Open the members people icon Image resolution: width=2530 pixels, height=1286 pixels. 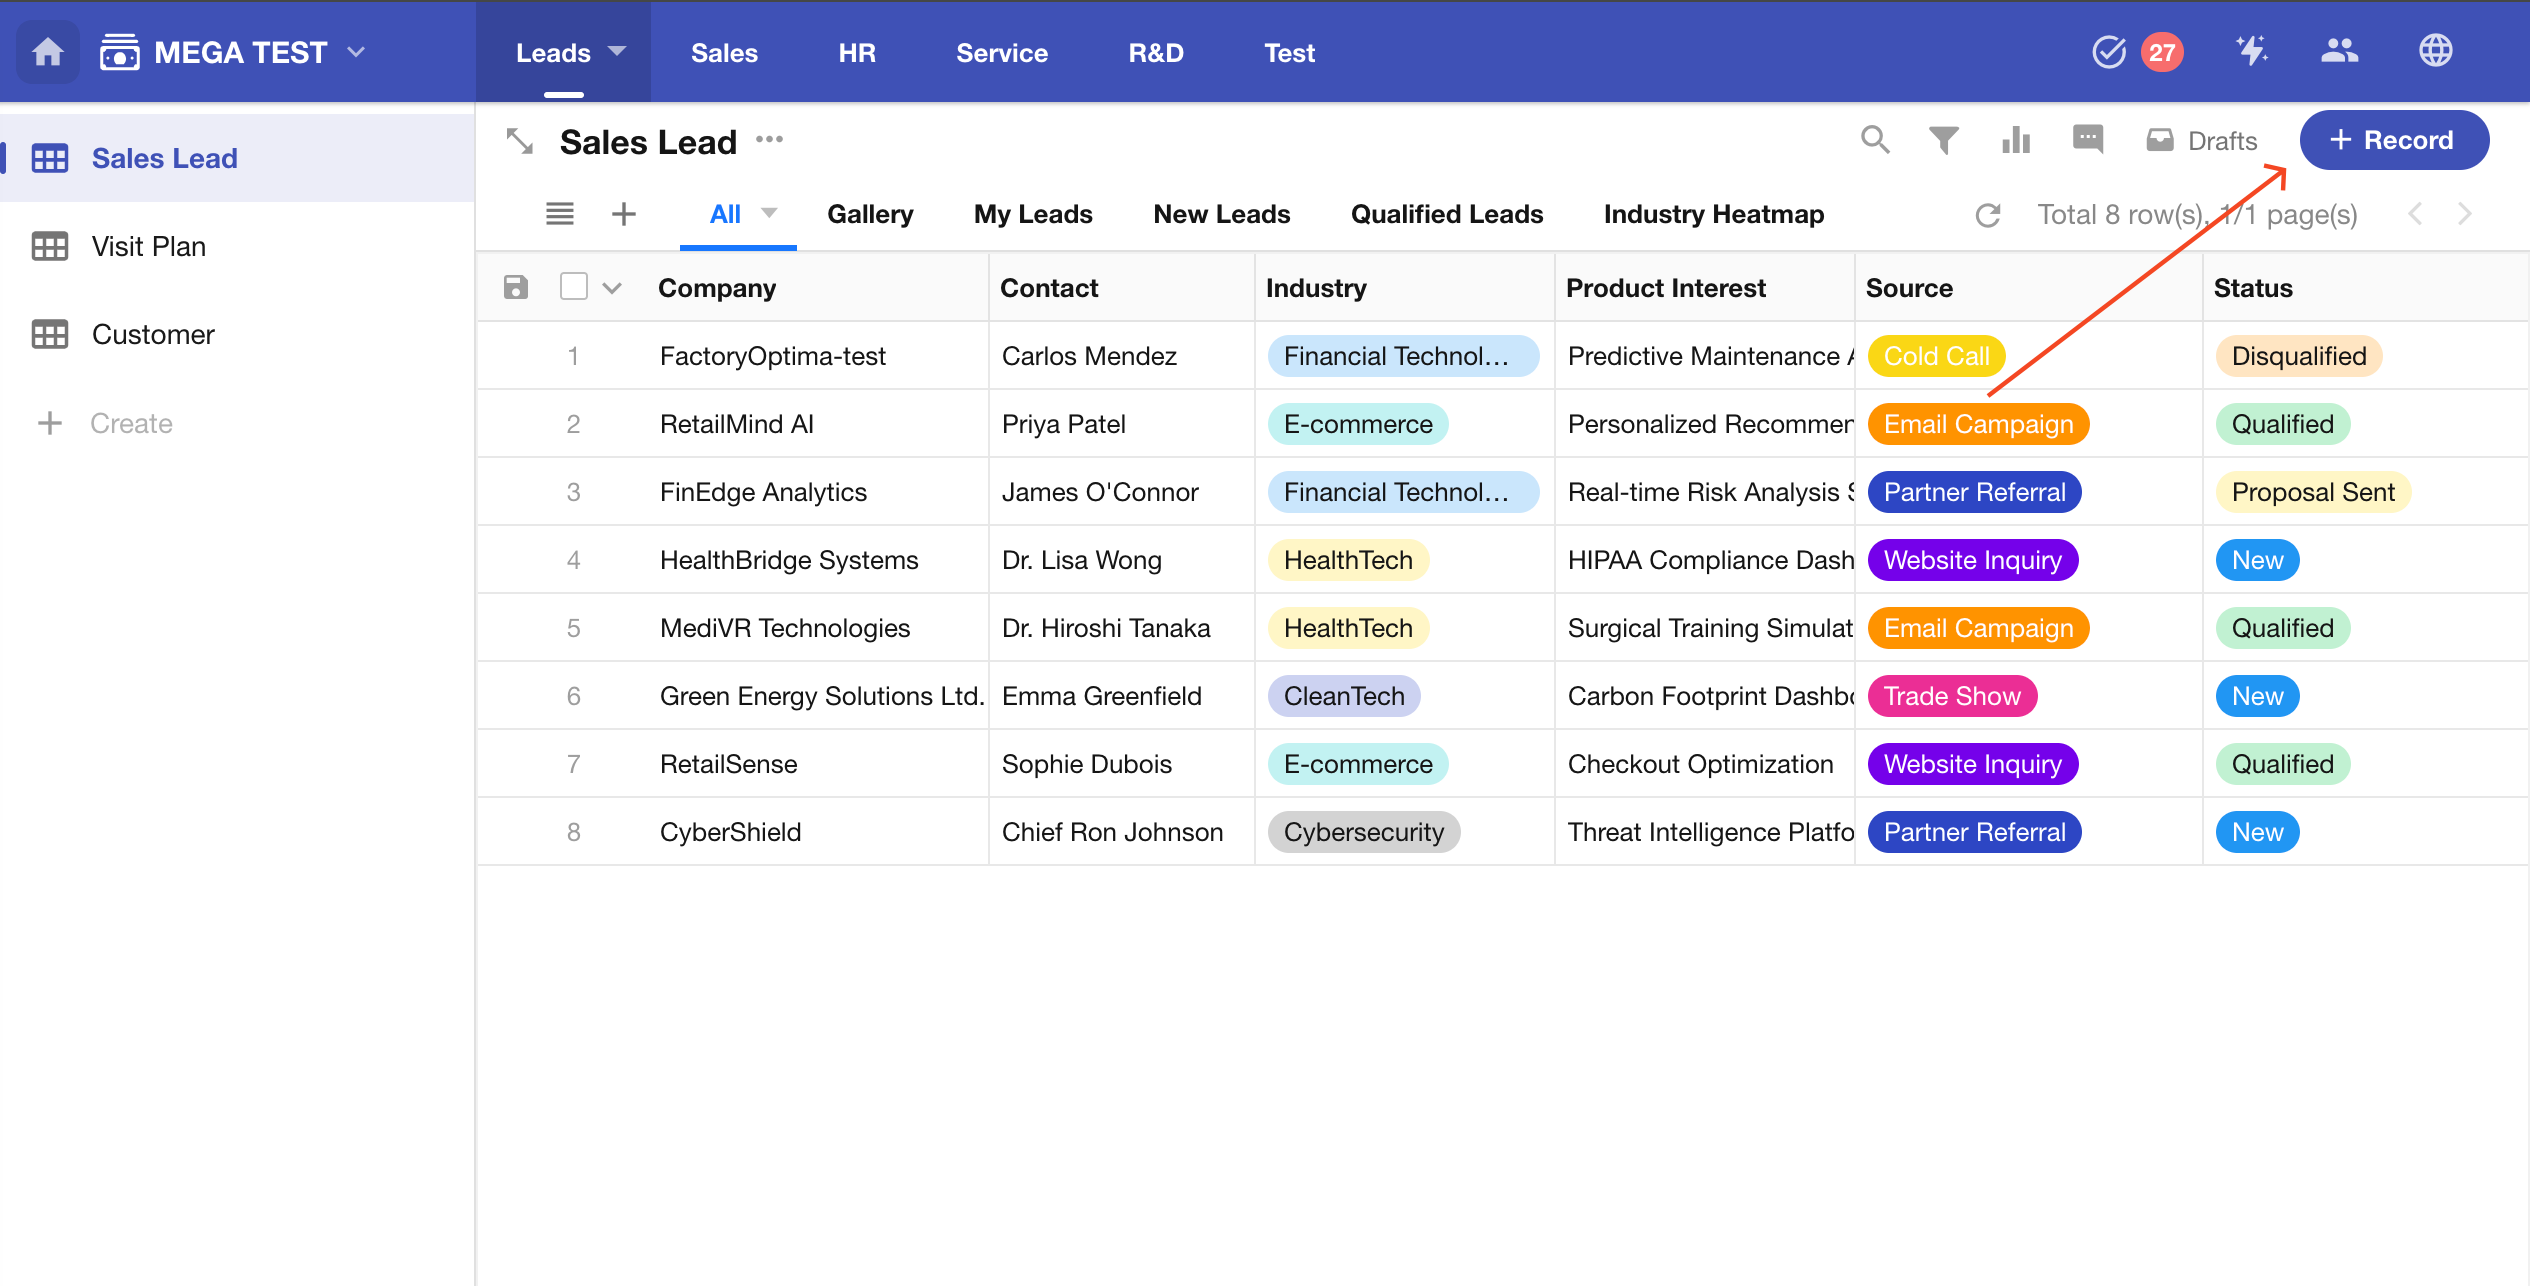2339,51
